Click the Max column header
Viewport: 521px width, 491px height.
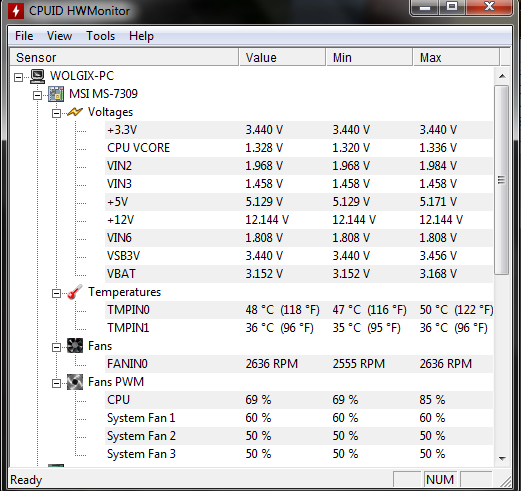[456, 57]
